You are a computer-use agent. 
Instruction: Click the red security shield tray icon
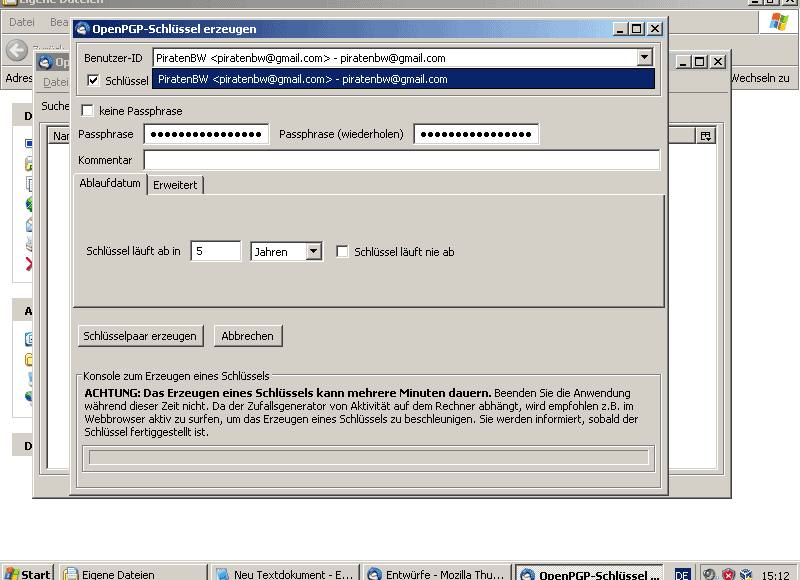coord(729,574)
